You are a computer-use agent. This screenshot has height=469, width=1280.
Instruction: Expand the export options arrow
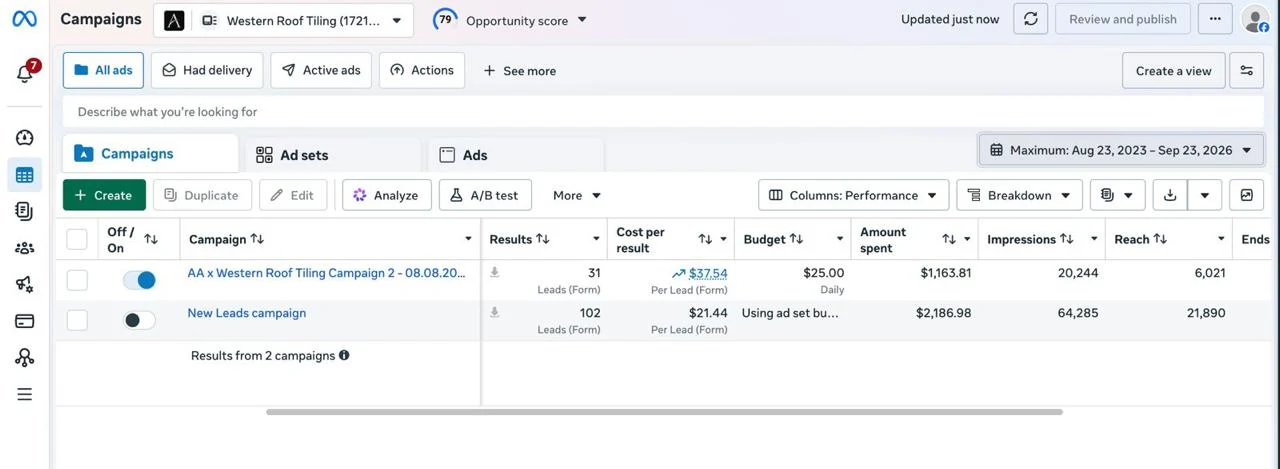pos(1204,195)
